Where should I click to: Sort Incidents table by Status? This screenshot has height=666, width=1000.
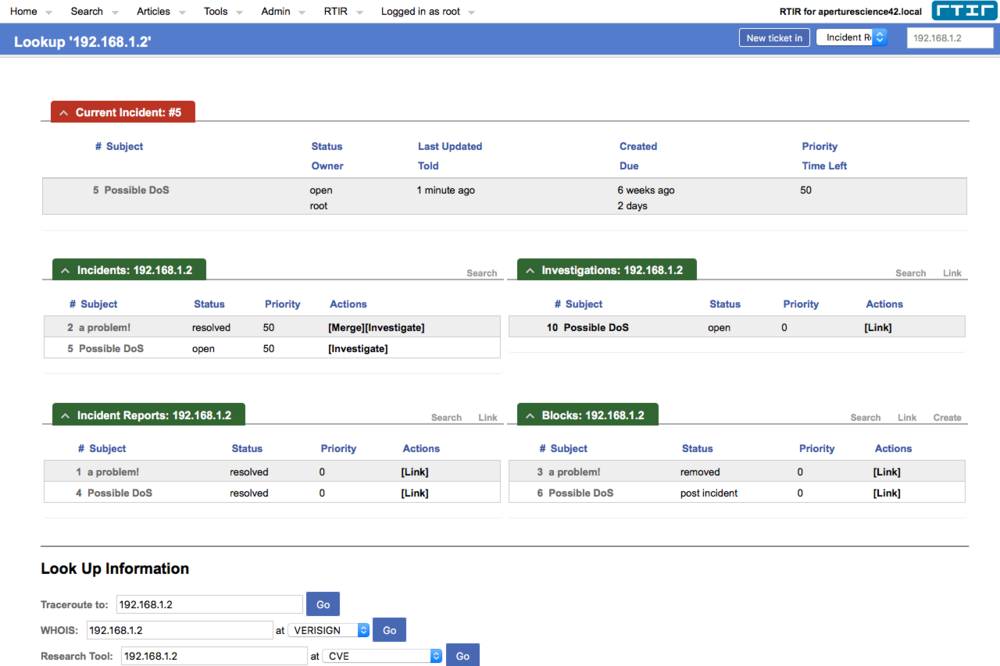[209, 304]
